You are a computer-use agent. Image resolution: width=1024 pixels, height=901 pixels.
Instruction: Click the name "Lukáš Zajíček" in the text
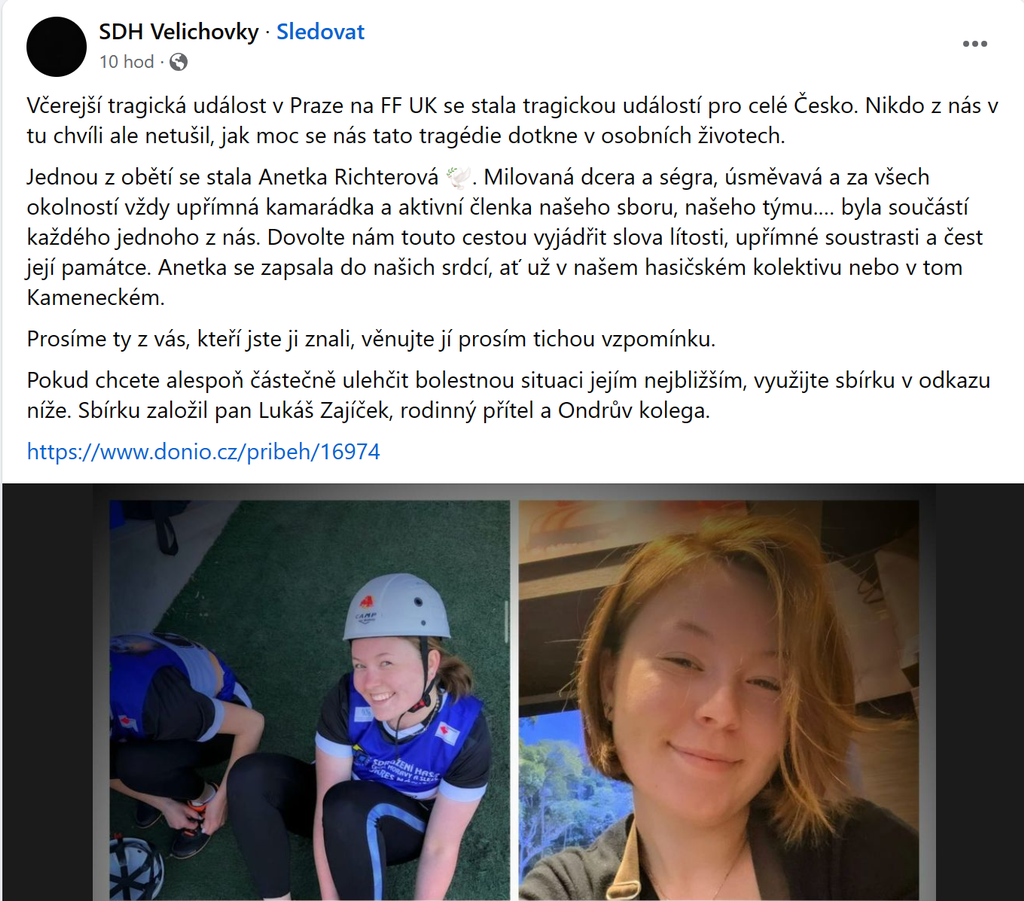click(324, 411)
